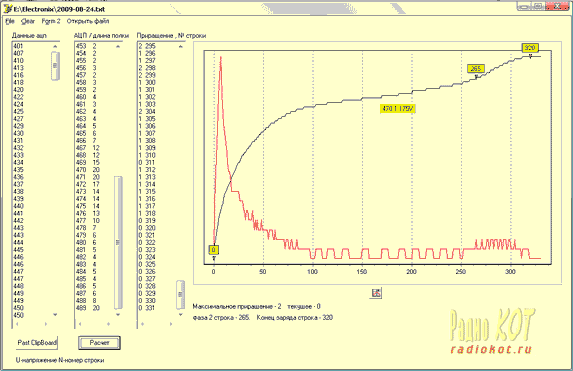Click the application icon in the title bar
573x371 pixels.
pos(9,9)
